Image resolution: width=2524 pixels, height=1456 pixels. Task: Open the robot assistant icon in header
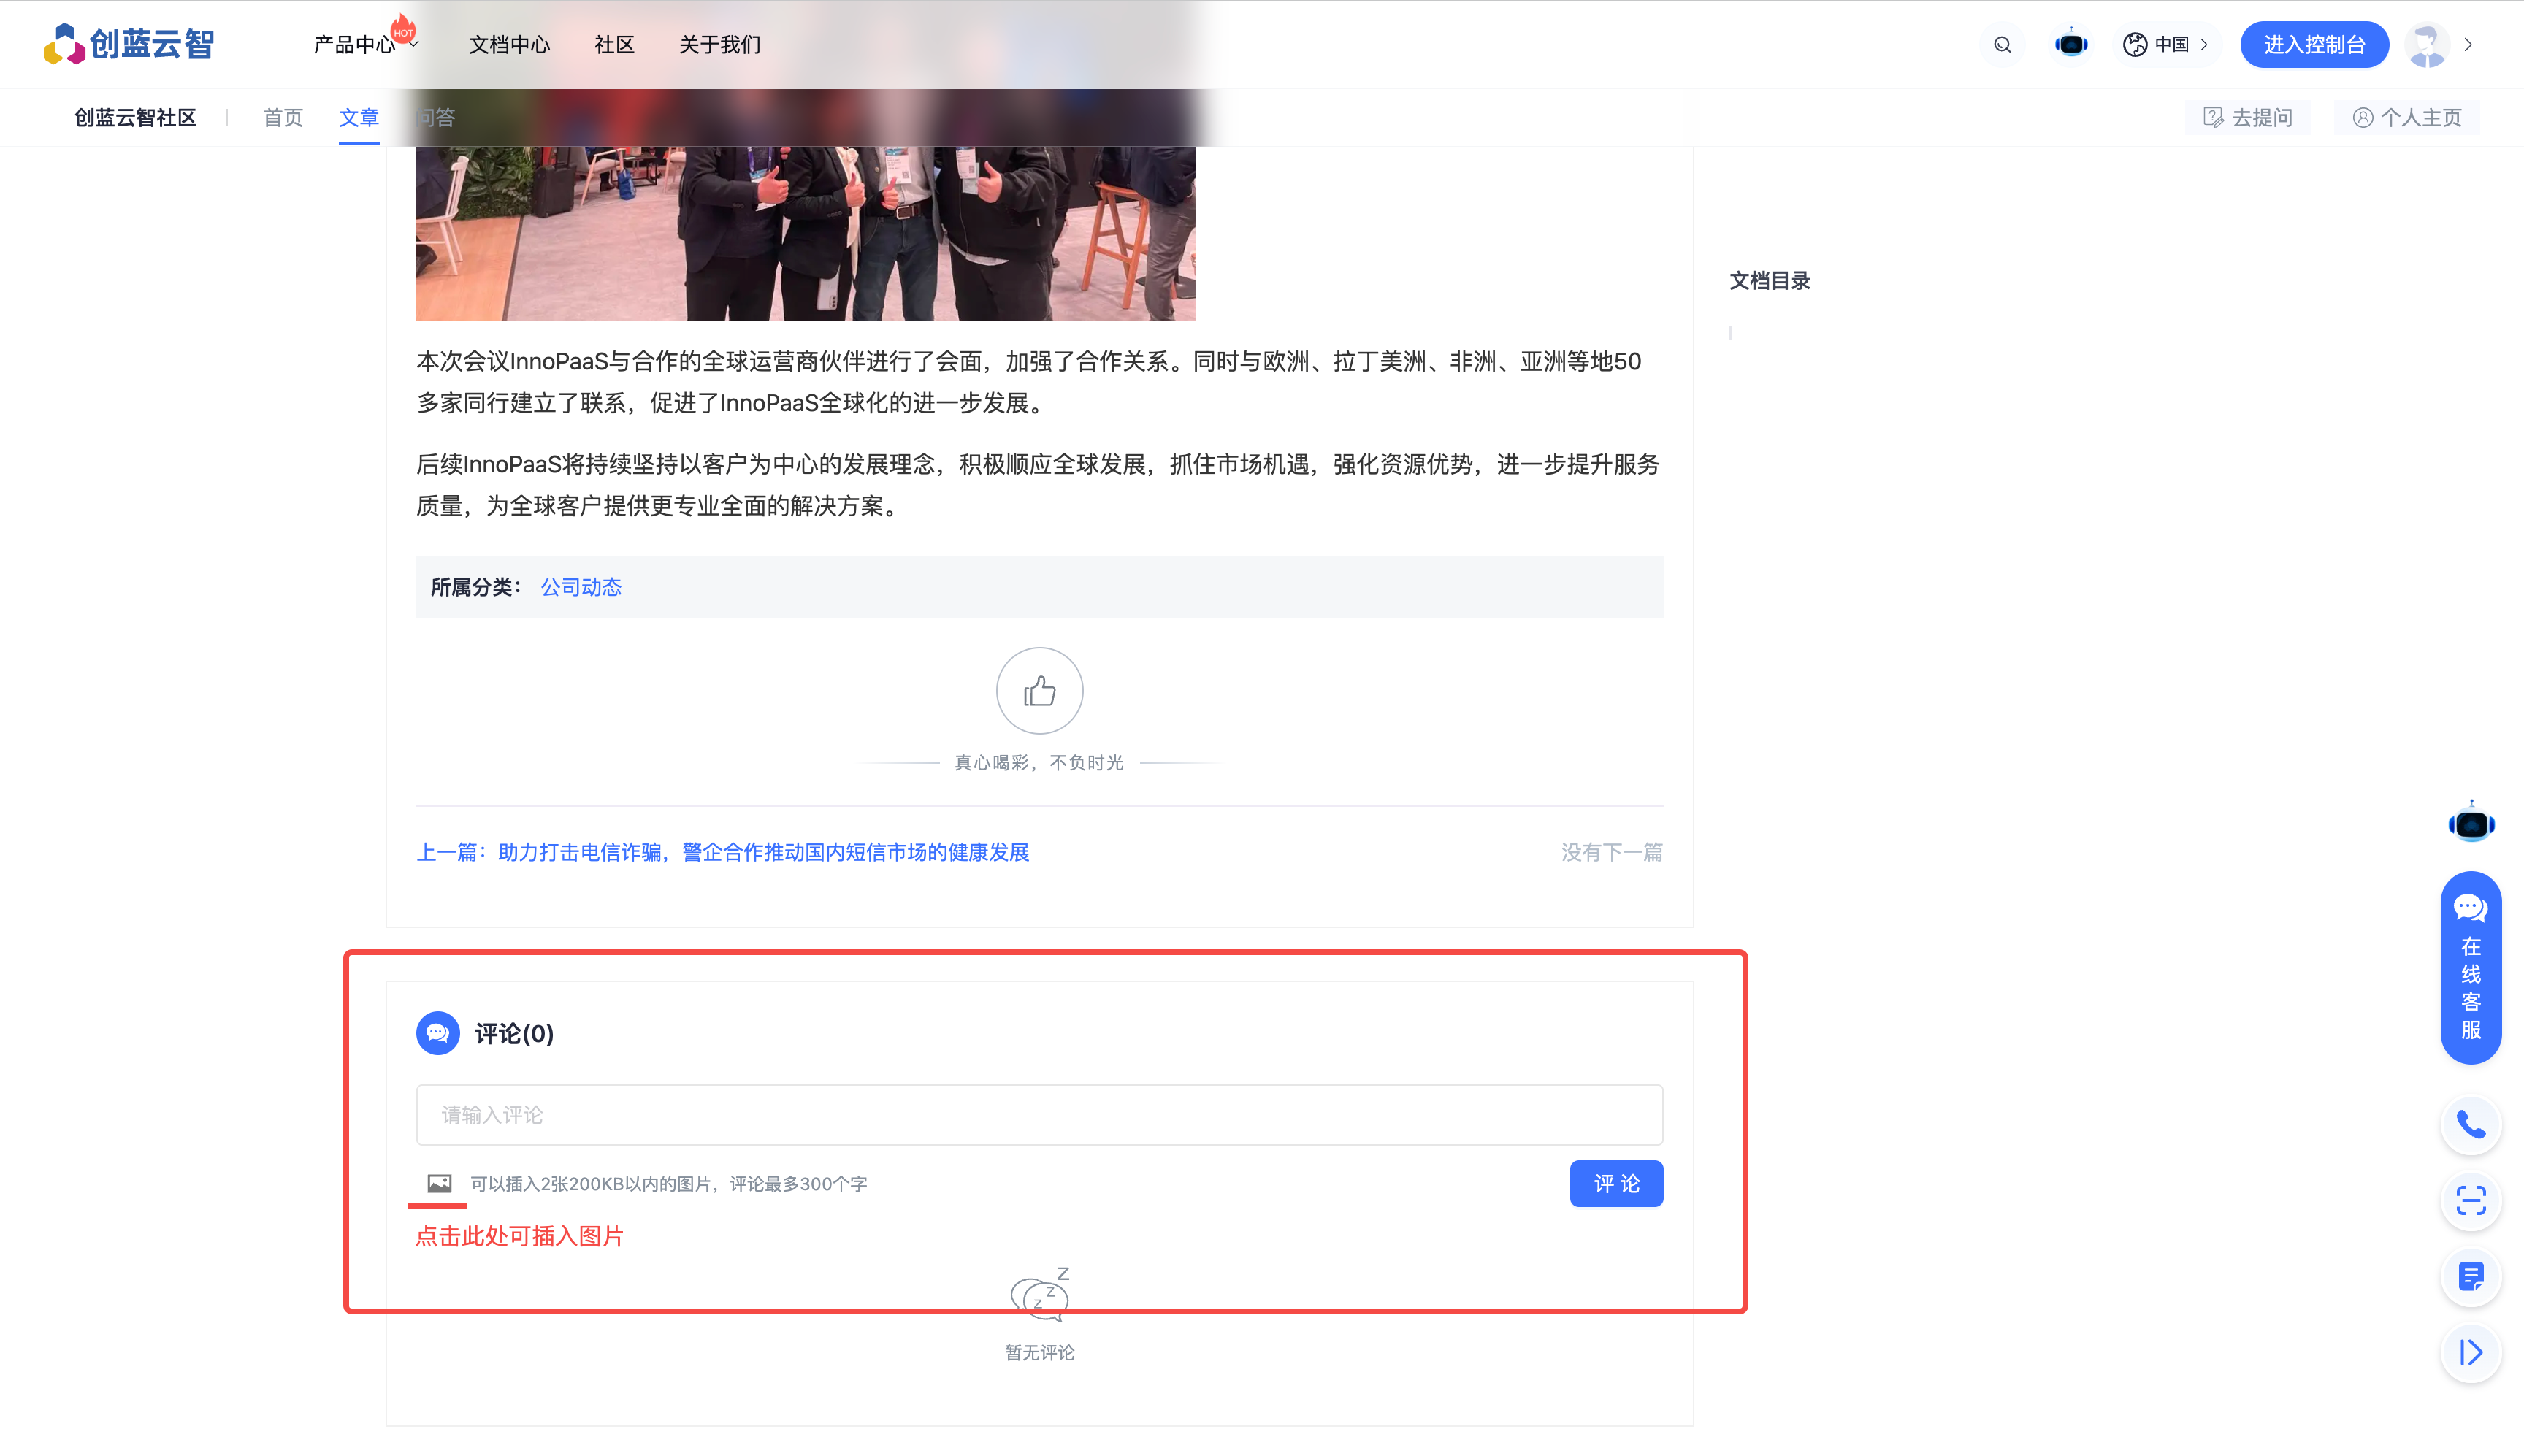pos(2071,45)
